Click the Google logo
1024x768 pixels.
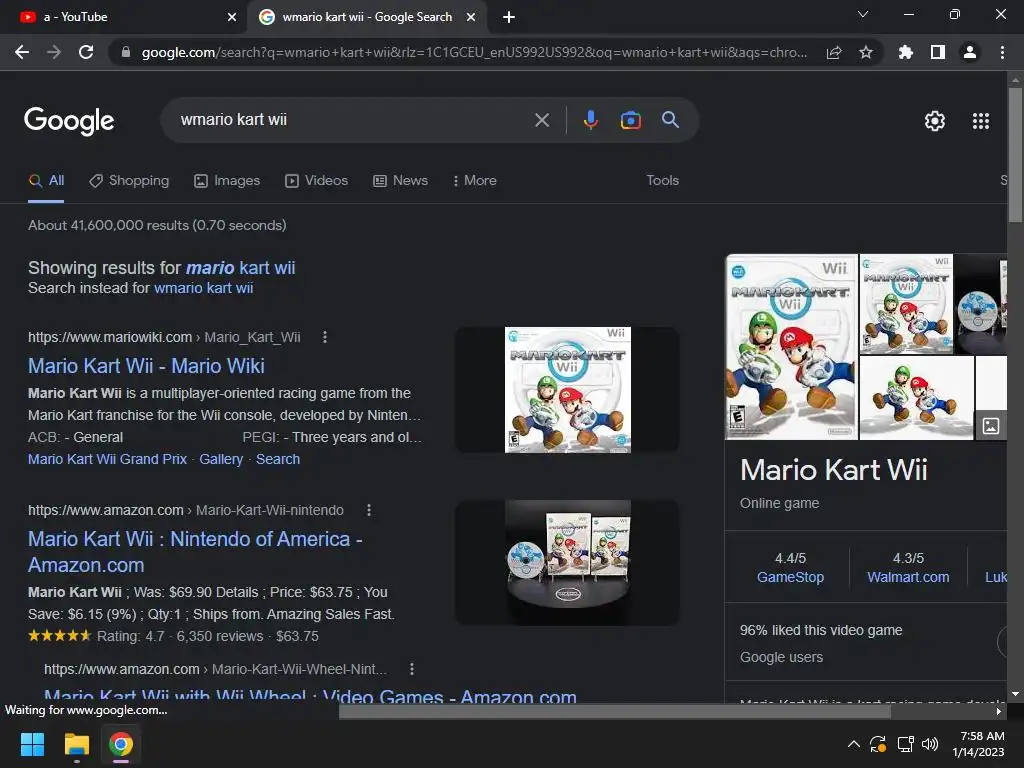(x=69, y=121)
